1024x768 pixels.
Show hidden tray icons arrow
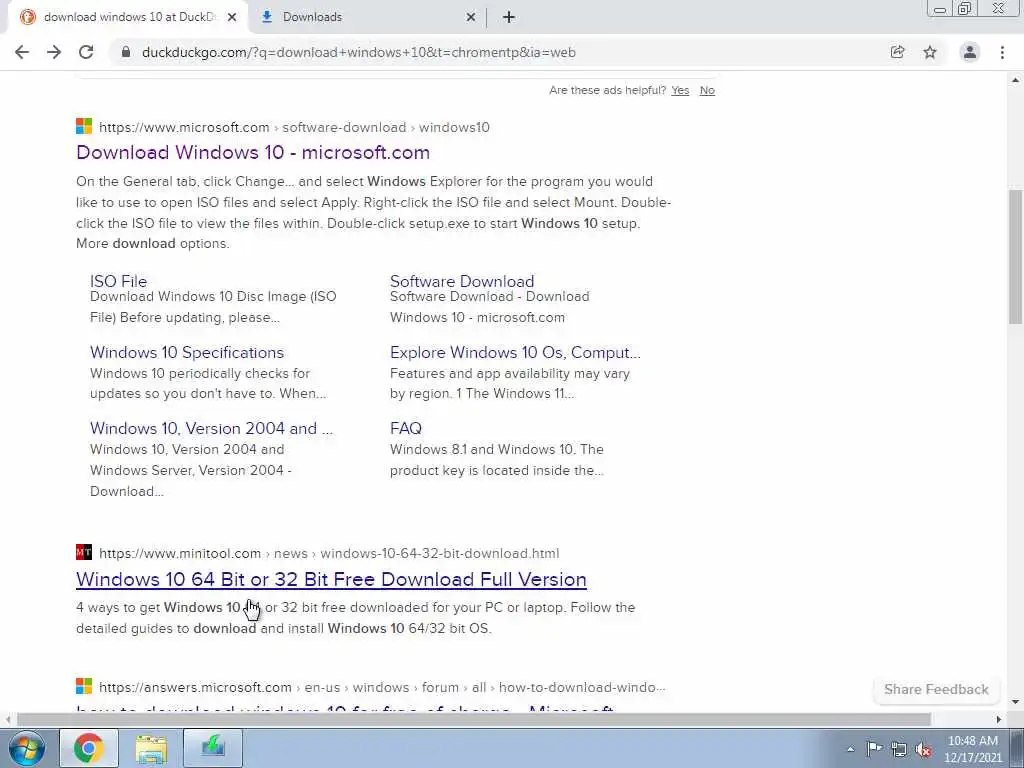click(850, 749)
